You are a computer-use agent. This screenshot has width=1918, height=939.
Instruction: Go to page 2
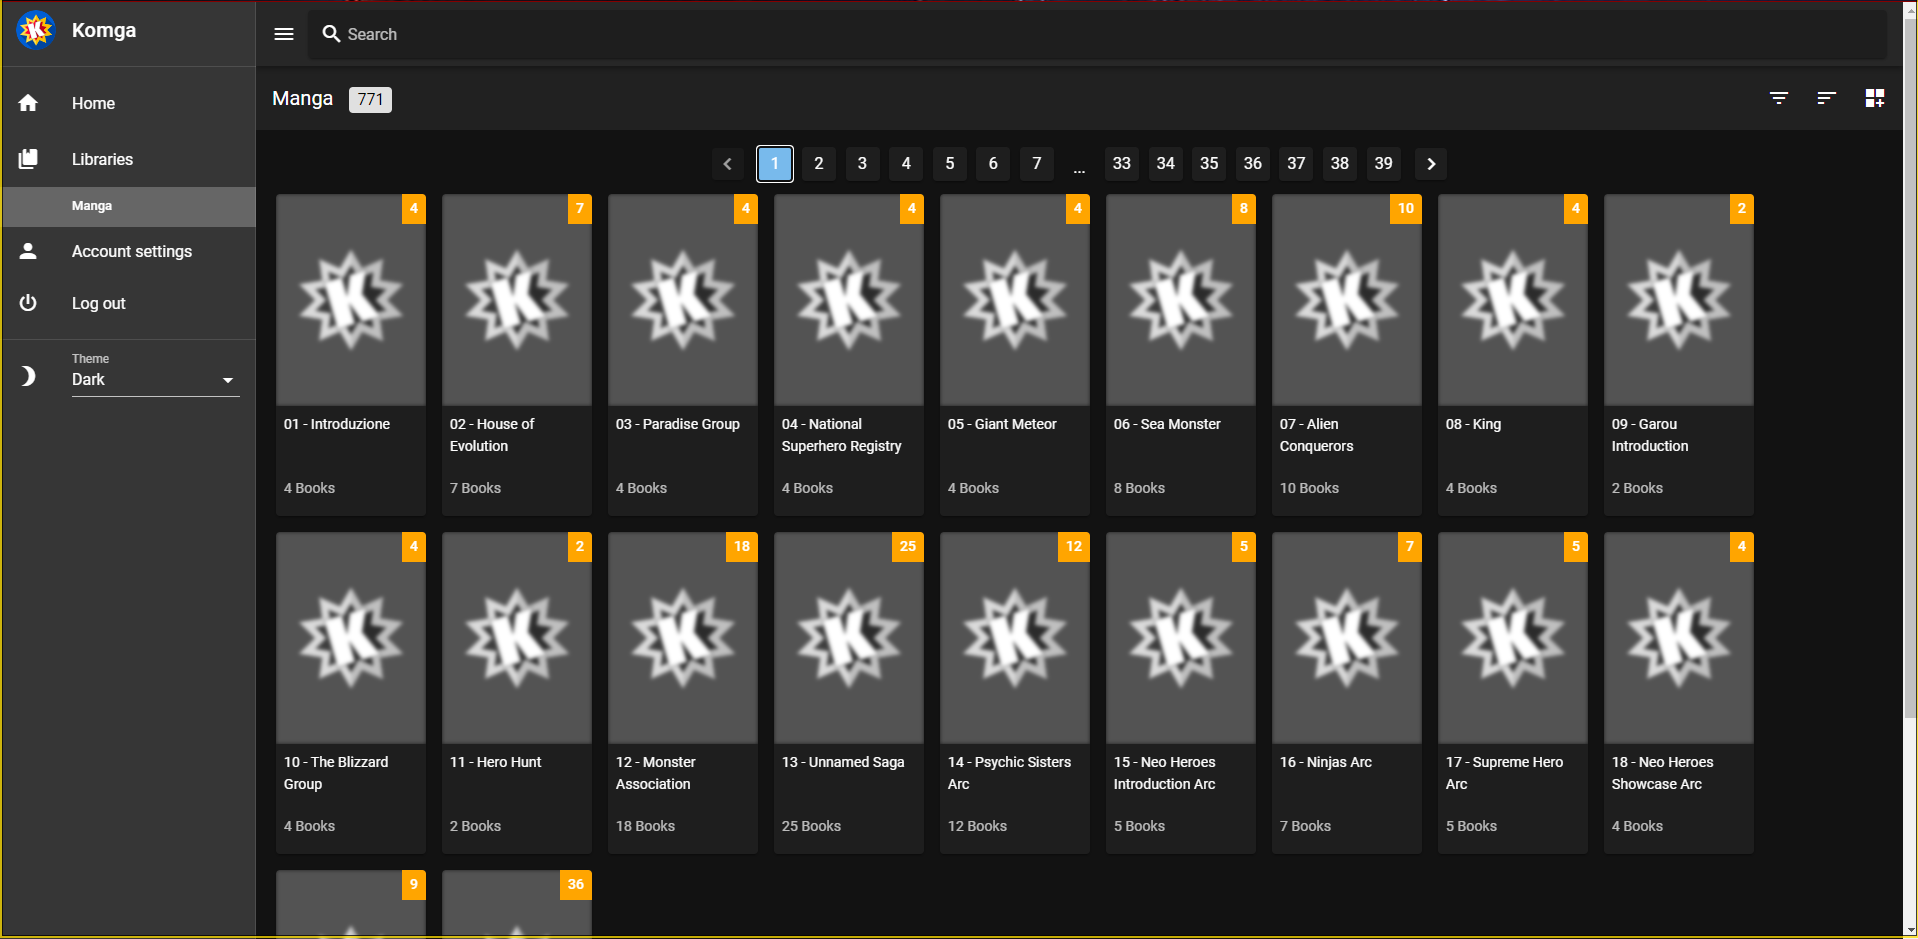click(x=819, y=163)
